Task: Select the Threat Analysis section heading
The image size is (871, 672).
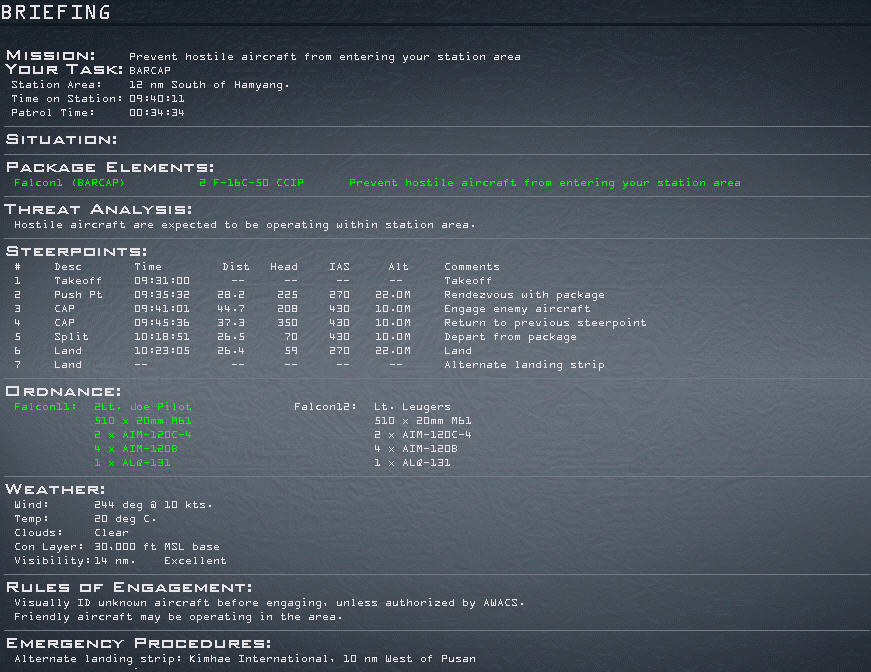Action: [98, 209]
